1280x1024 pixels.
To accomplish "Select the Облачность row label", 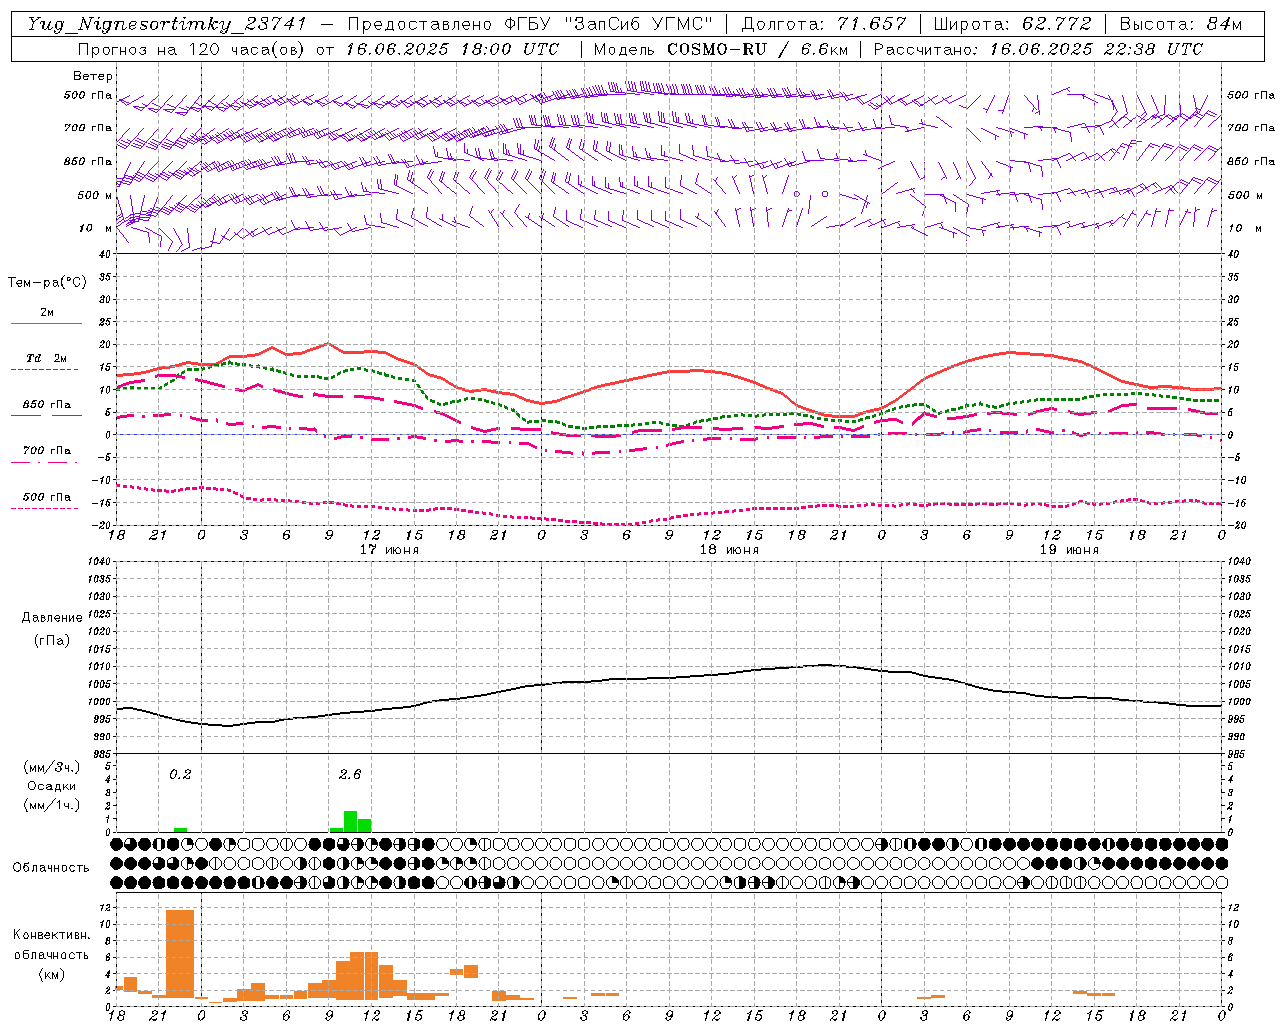I will coord(51,868).
